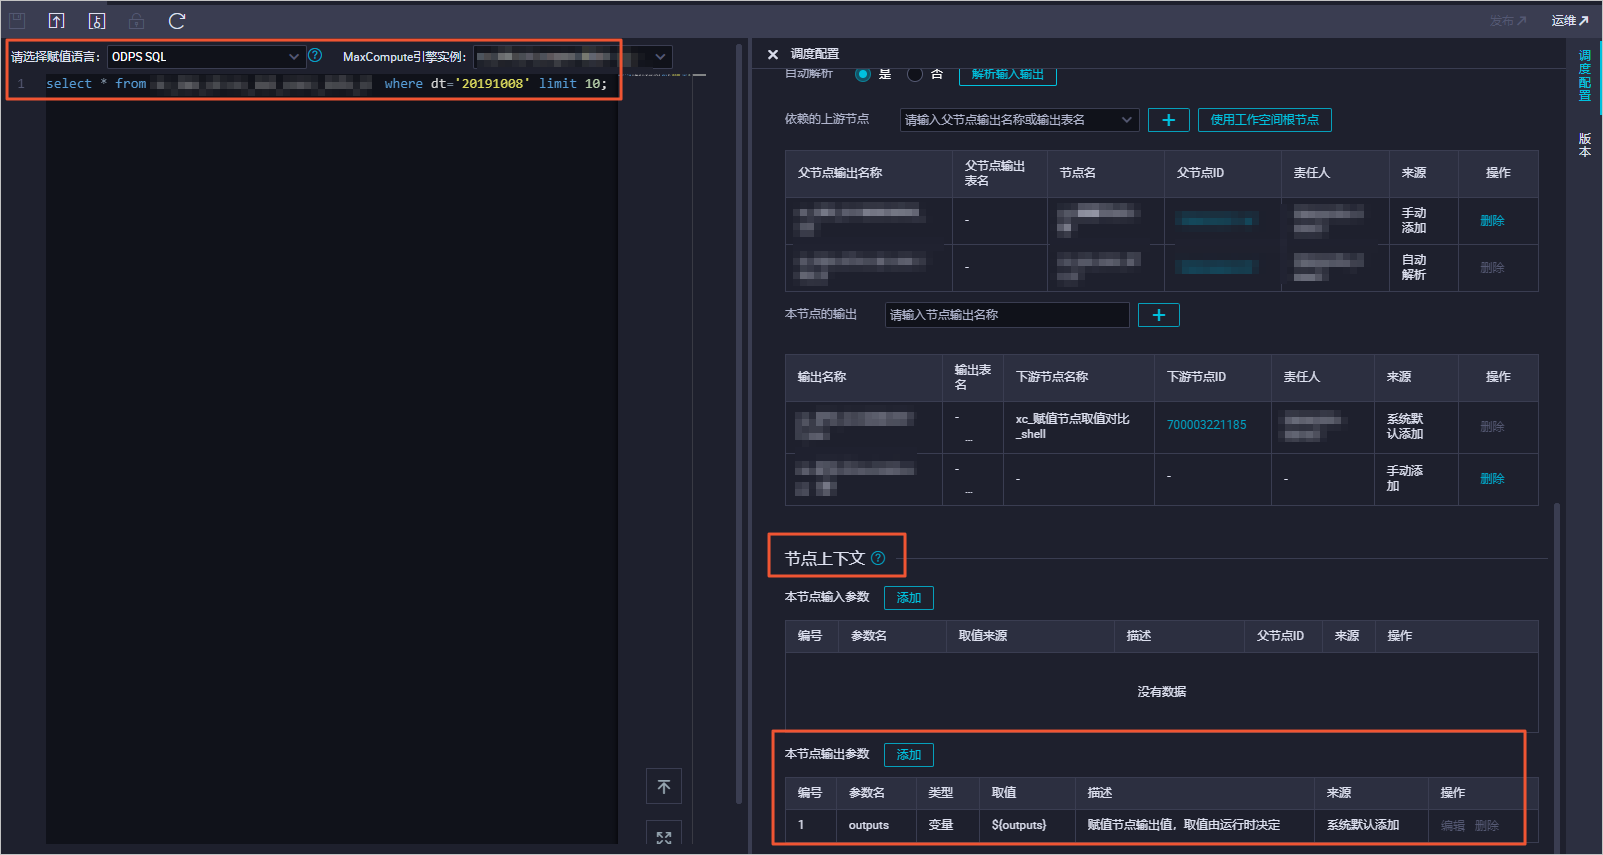Click the 节点上下文 section heading
Image resolution: width=1603 pixels, height=855 pixels.
click(825, 558)
